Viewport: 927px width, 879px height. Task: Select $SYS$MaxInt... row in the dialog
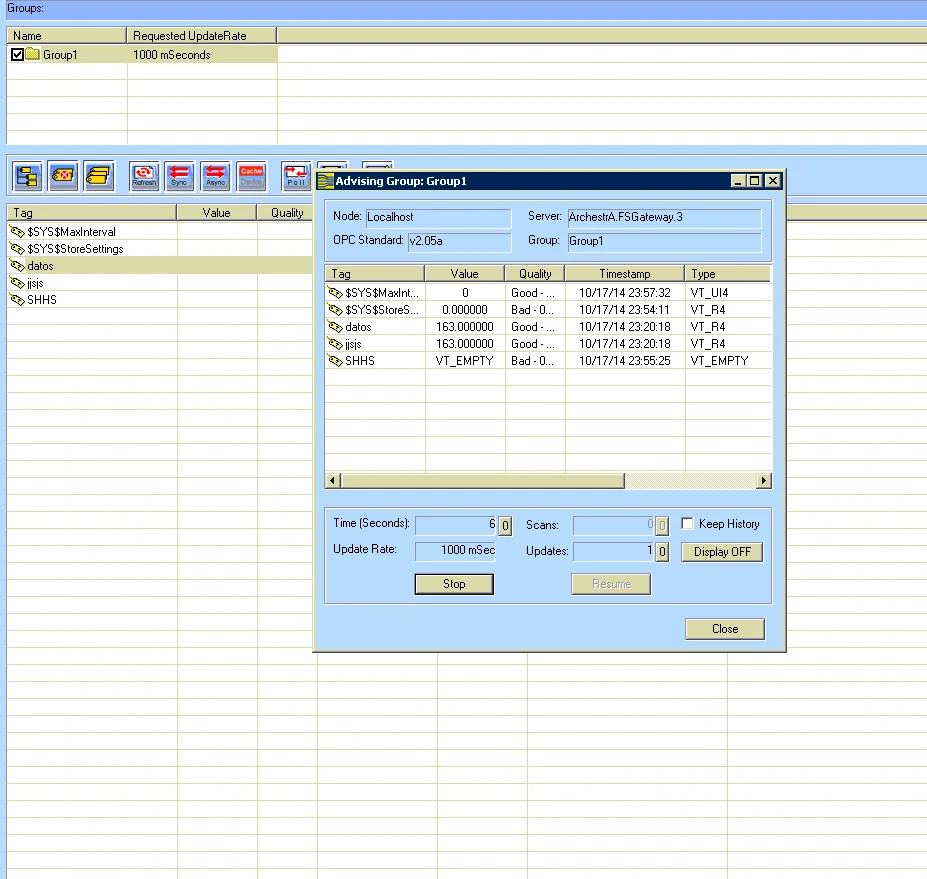[x=548, y=293]
